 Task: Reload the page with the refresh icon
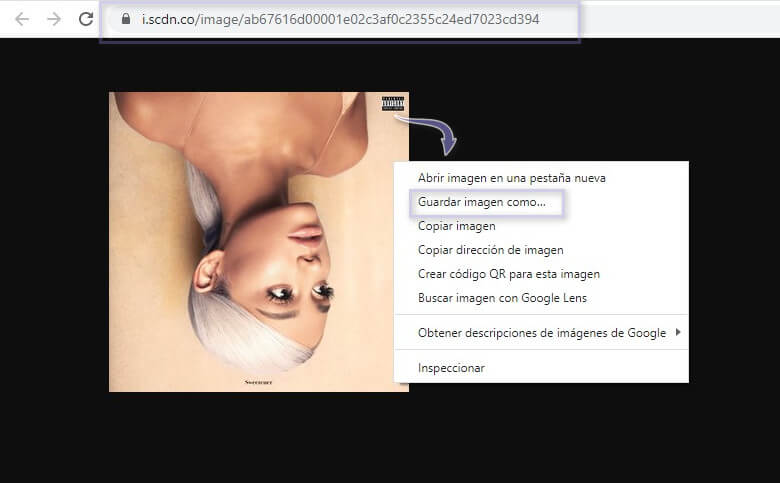coord(86,19)
